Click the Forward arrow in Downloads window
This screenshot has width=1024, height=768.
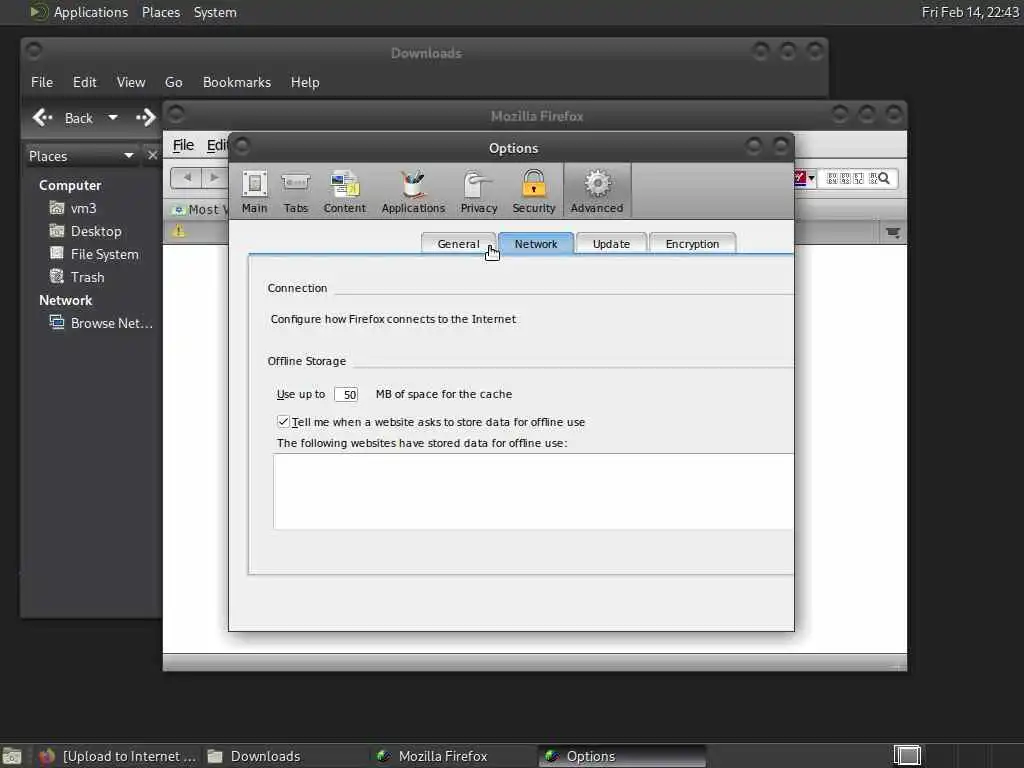[x=146, y=118]
